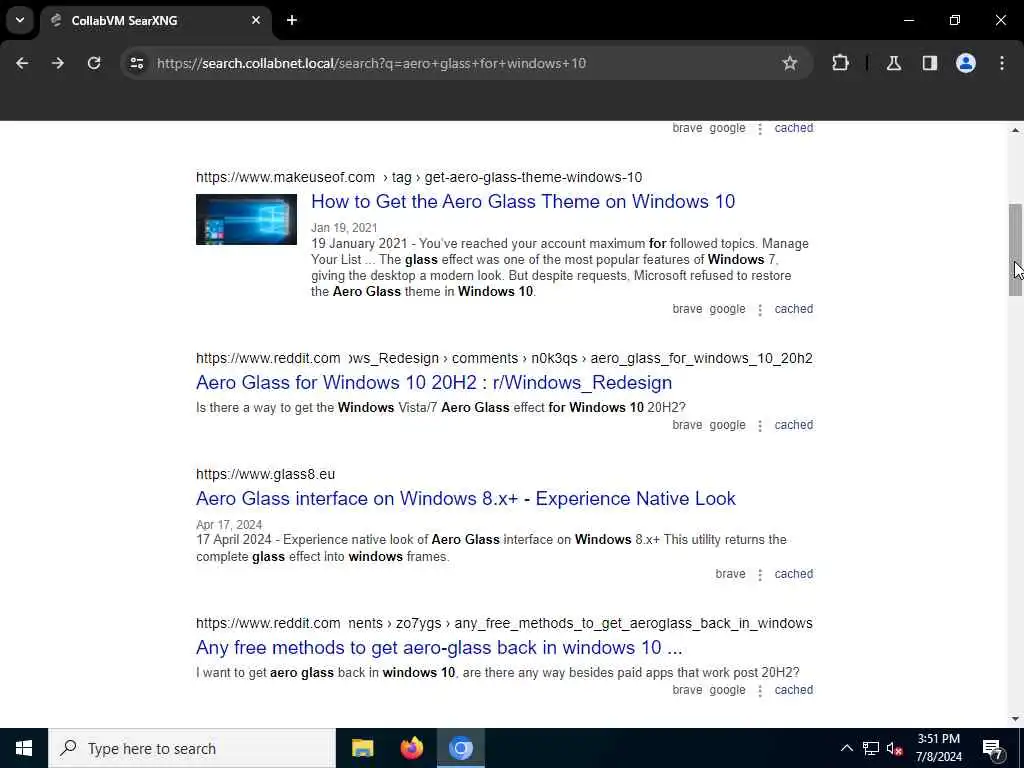Close the CollabVM SearXNG tab

point(256,20)
